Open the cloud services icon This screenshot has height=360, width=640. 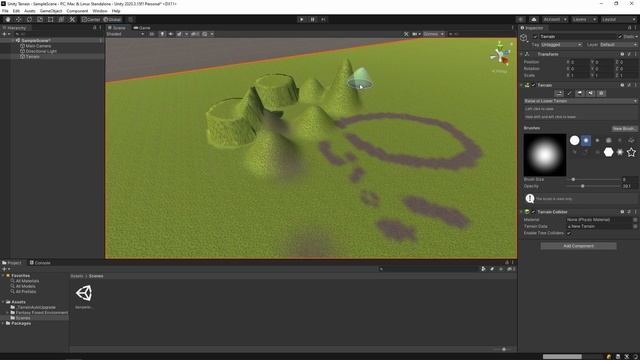click(x=533, y=19)
